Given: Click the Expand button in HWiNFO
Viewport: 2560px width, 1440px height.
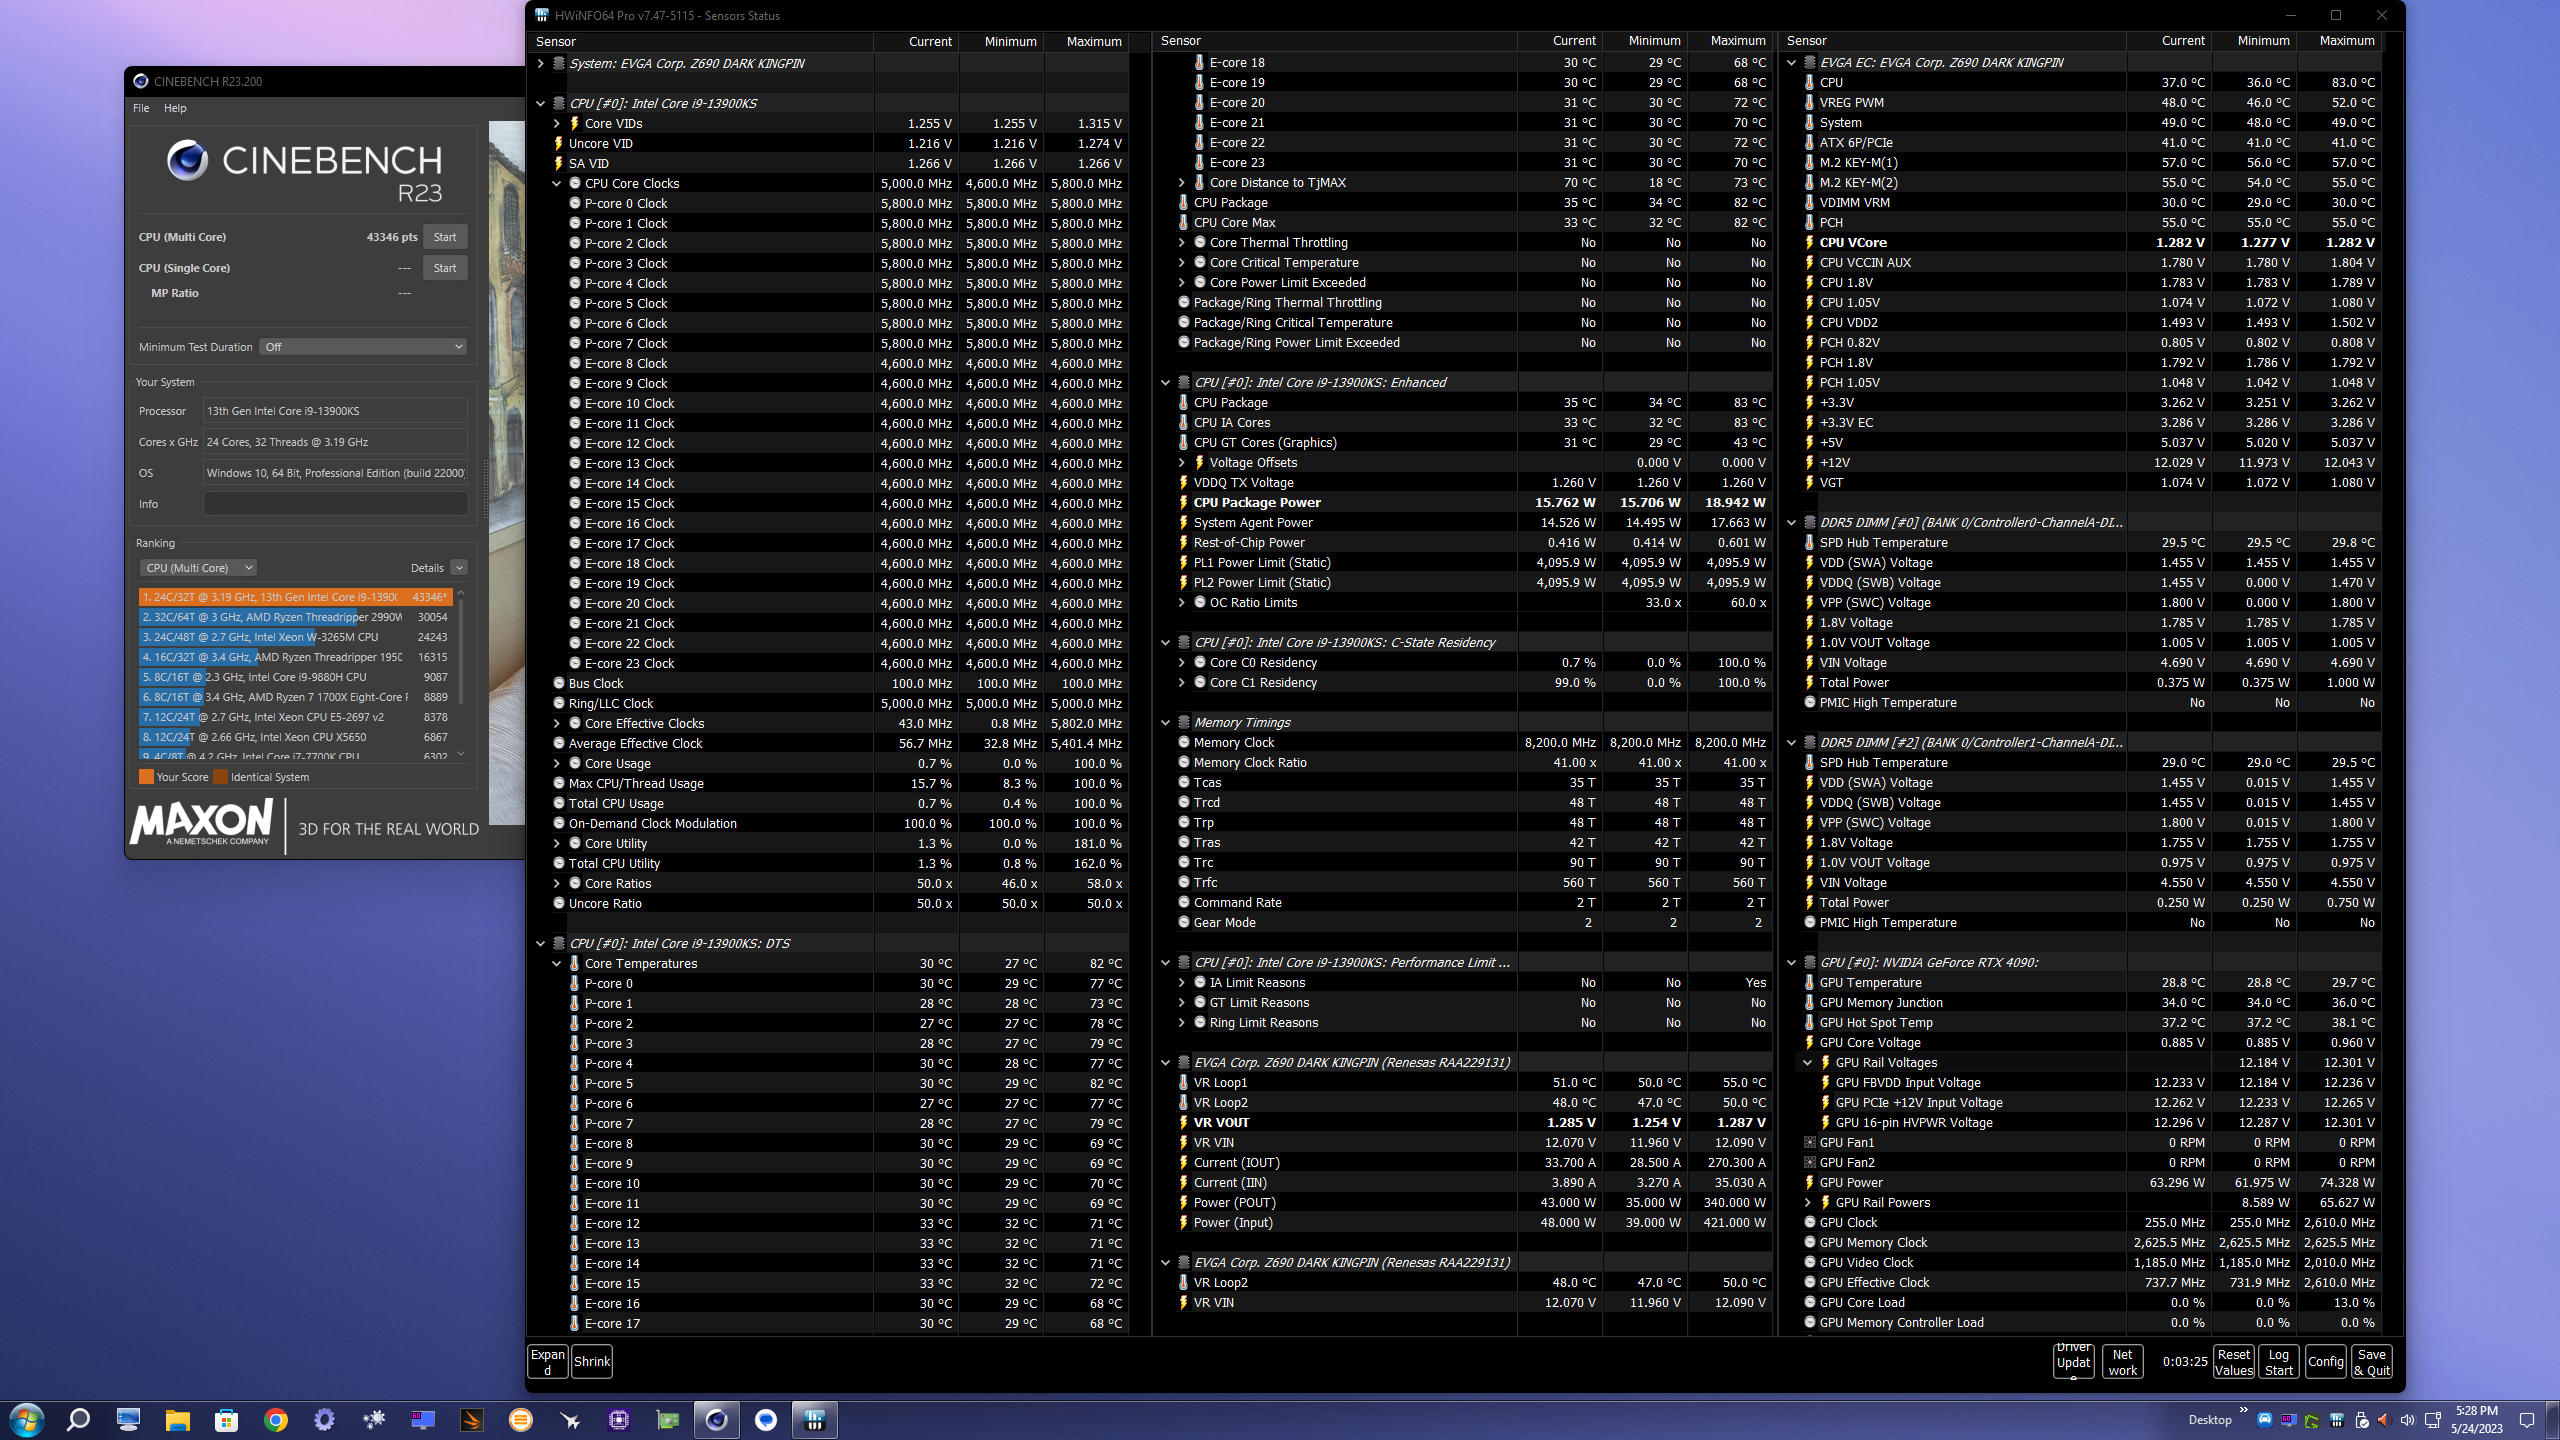Looking at the screenshot, I should [x=548, y=1361].
